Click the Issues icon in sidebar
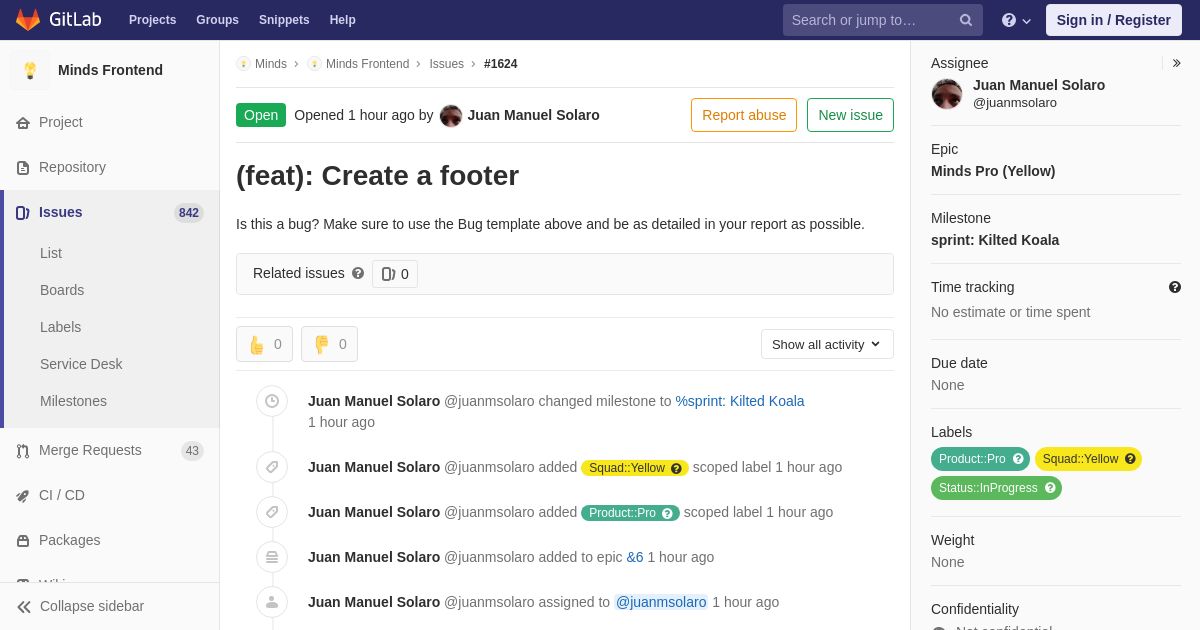This screenshot has height=630, width=1200. (x=23, y=212)
